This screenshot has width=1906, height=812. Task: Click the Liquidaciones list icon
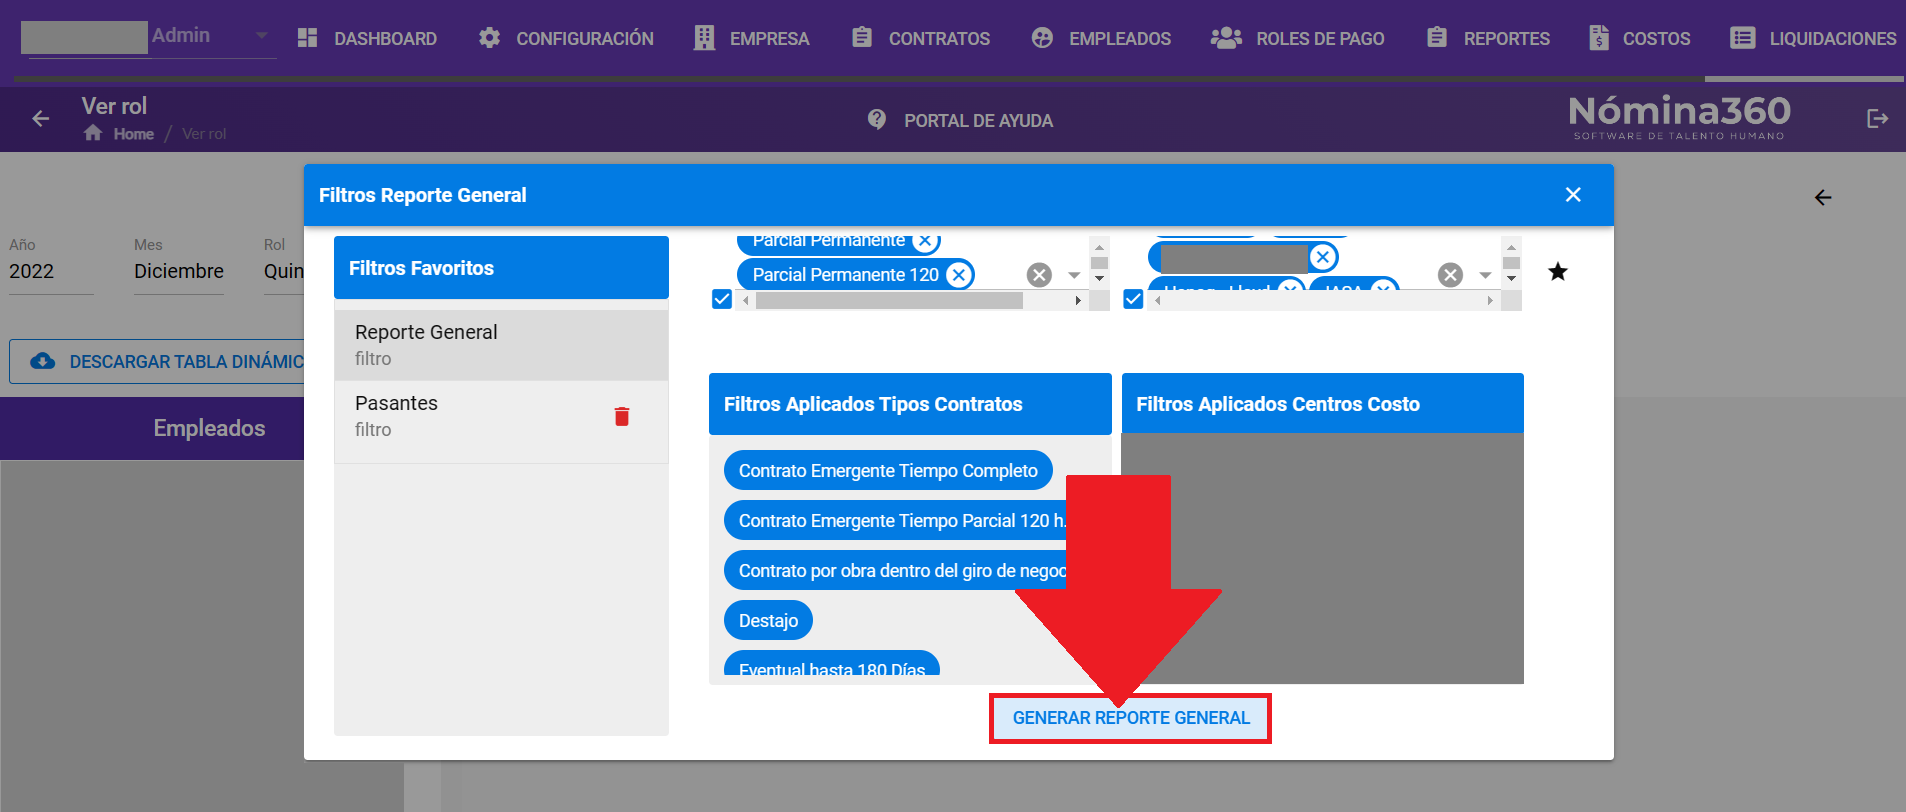1743,38
